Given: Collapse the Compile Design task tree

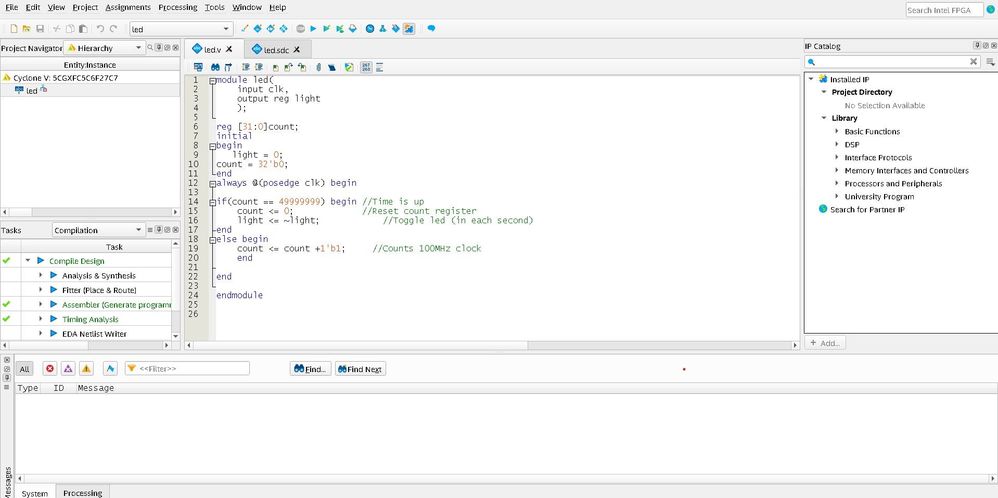Looking at the screenshot, I should [28, 261].
